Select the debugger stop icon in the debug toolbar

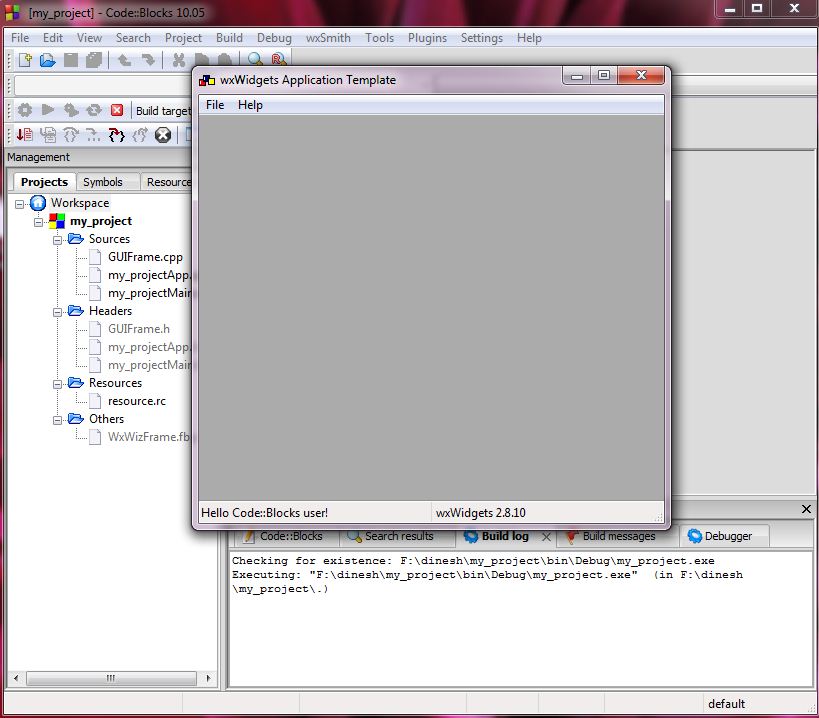[163, 135]
